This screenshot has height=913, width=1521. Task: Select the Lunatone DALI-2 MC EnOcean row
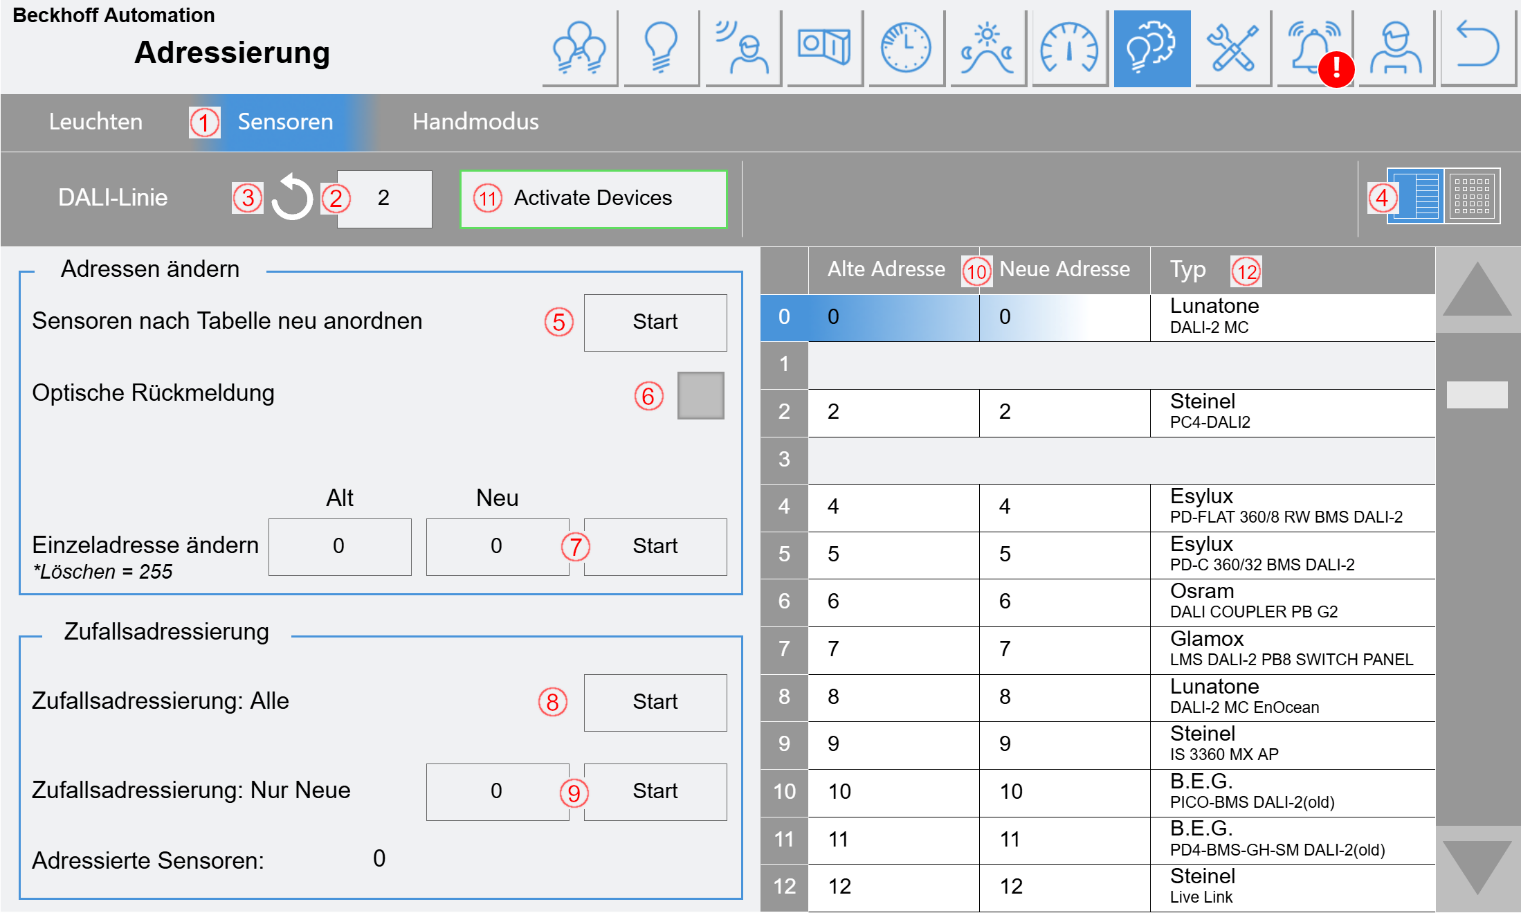tap(1097, 698)
